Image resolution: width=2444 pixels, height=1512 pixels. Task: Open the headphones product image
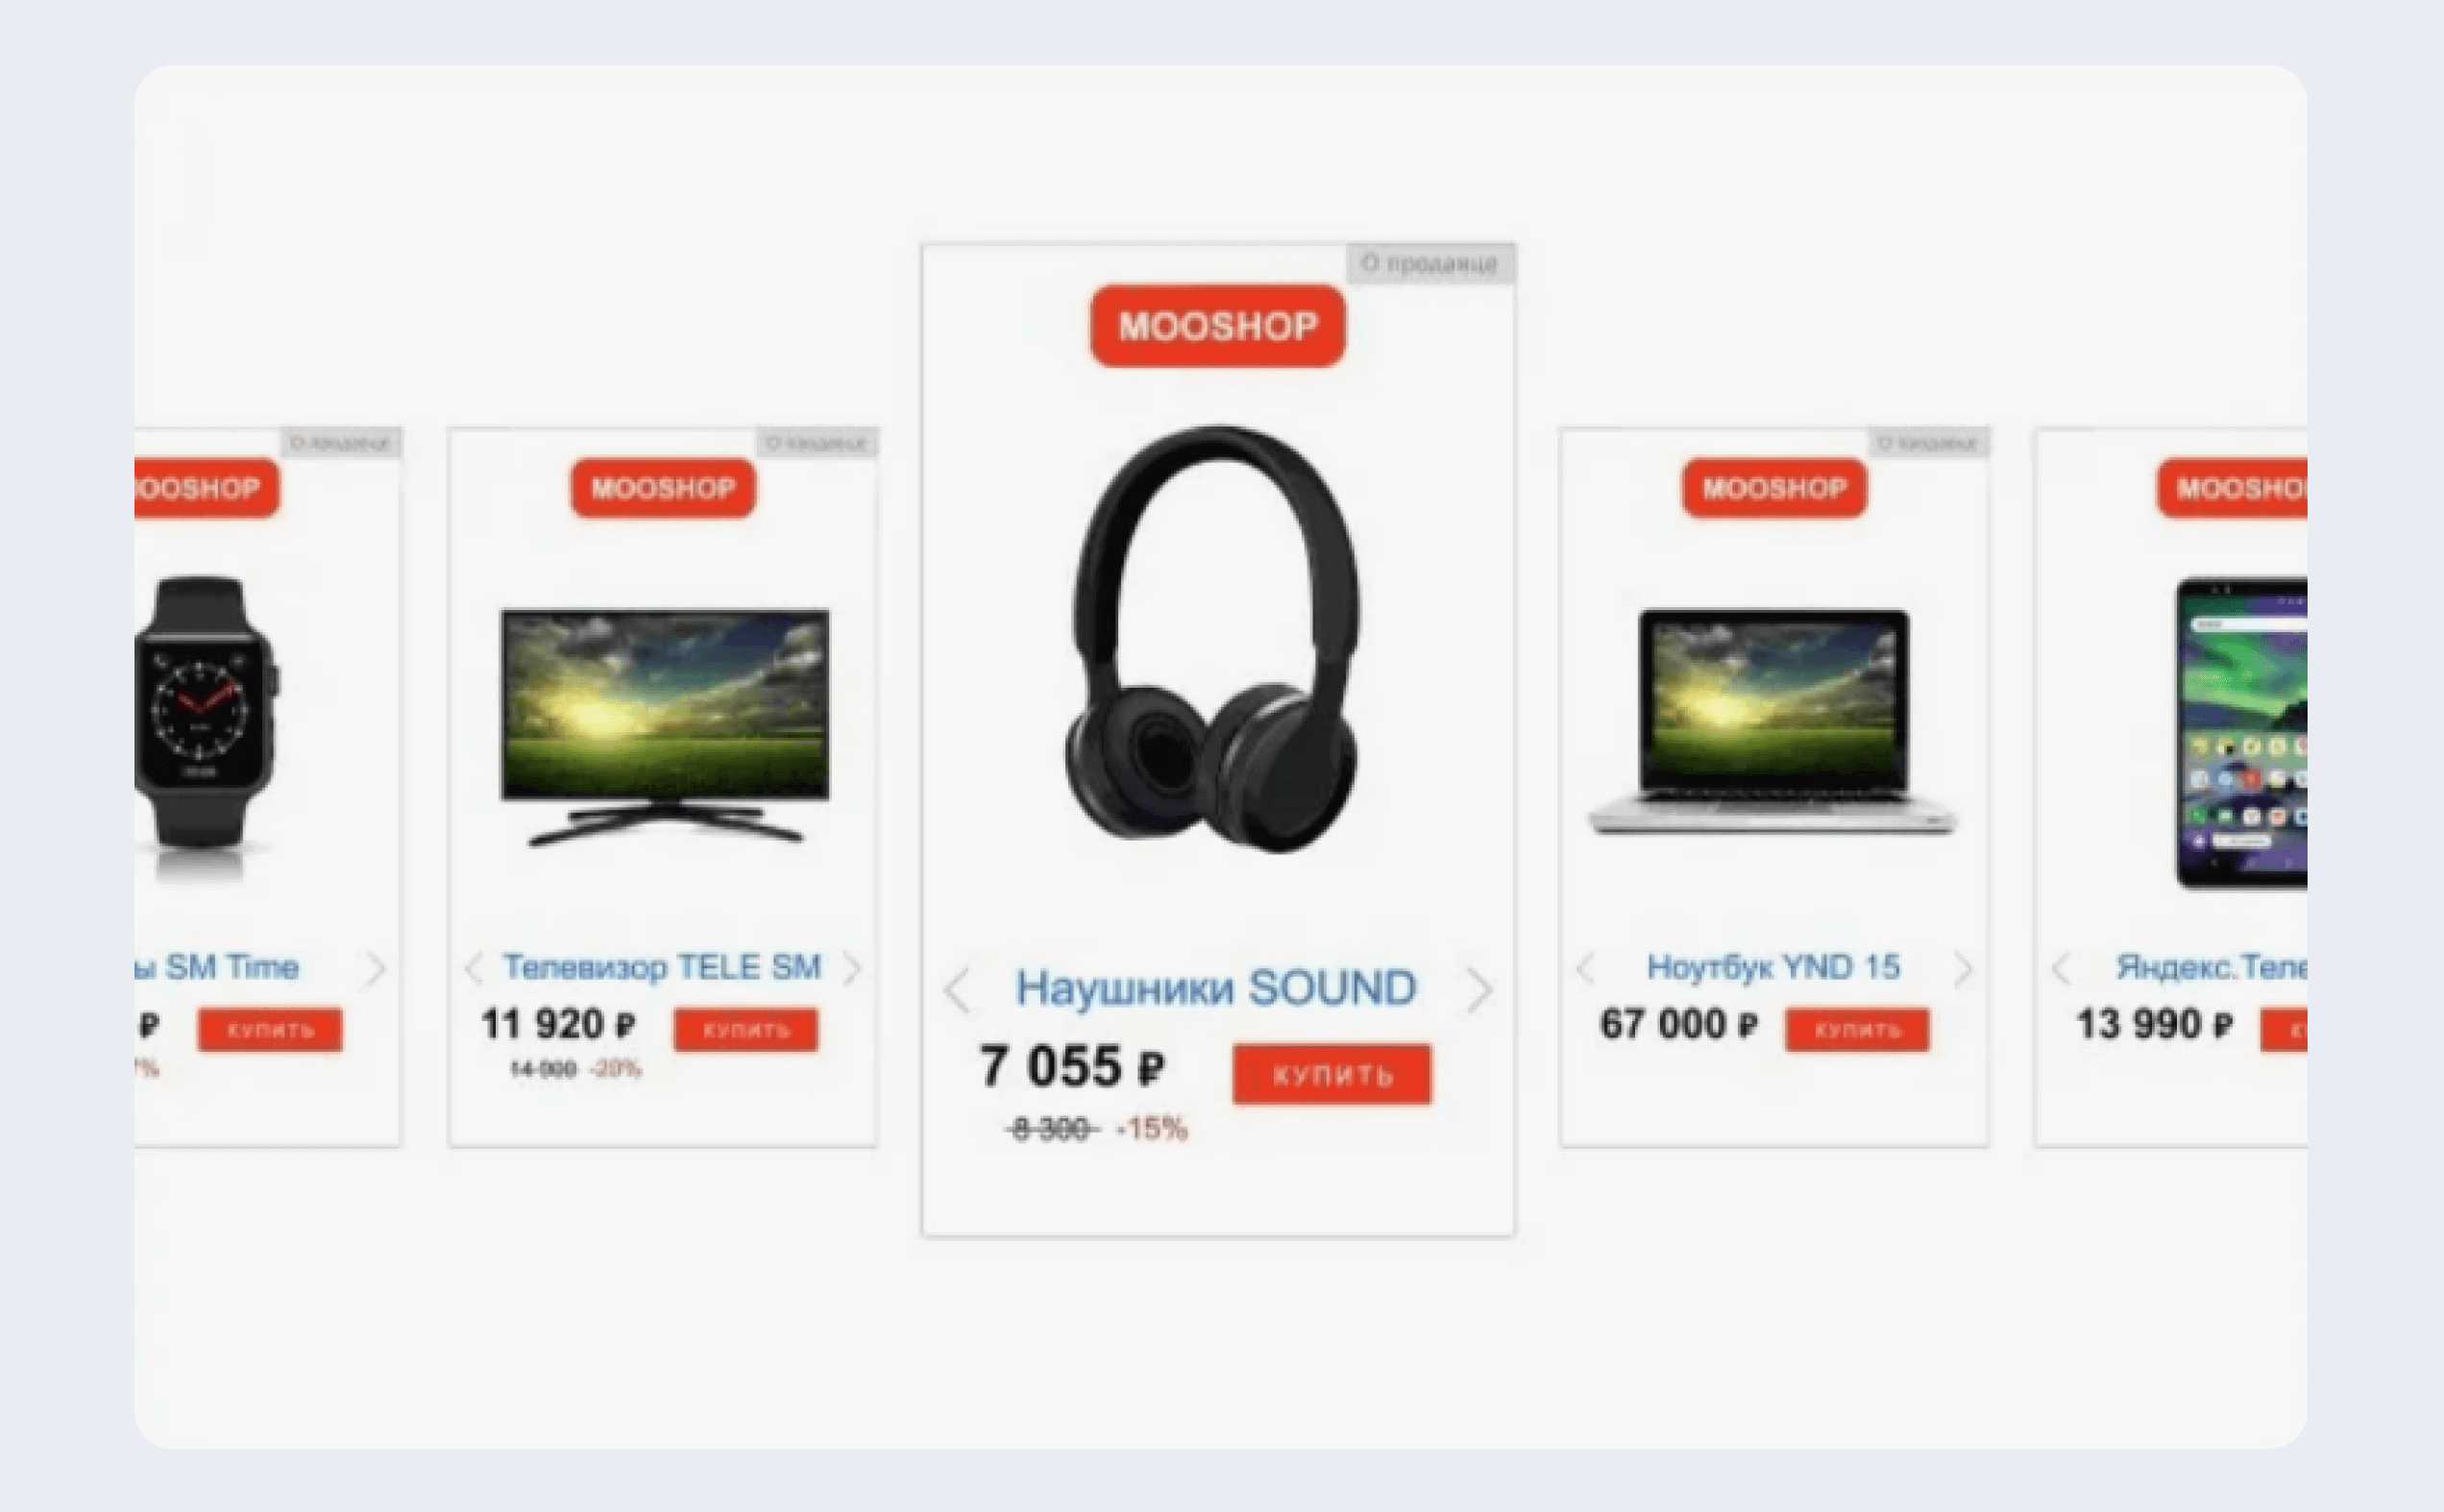[x=1213, y=640]
